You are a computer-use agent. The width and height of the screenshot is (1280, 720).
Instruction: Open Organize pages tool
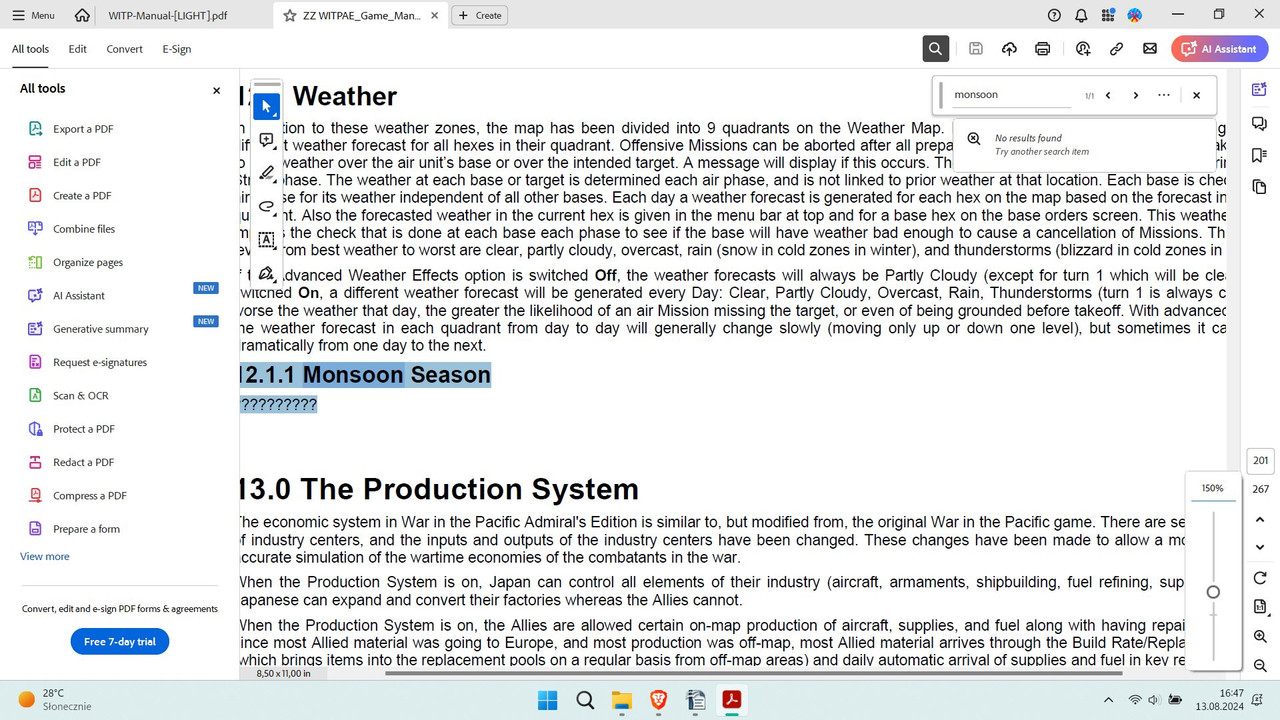[88, 262]
